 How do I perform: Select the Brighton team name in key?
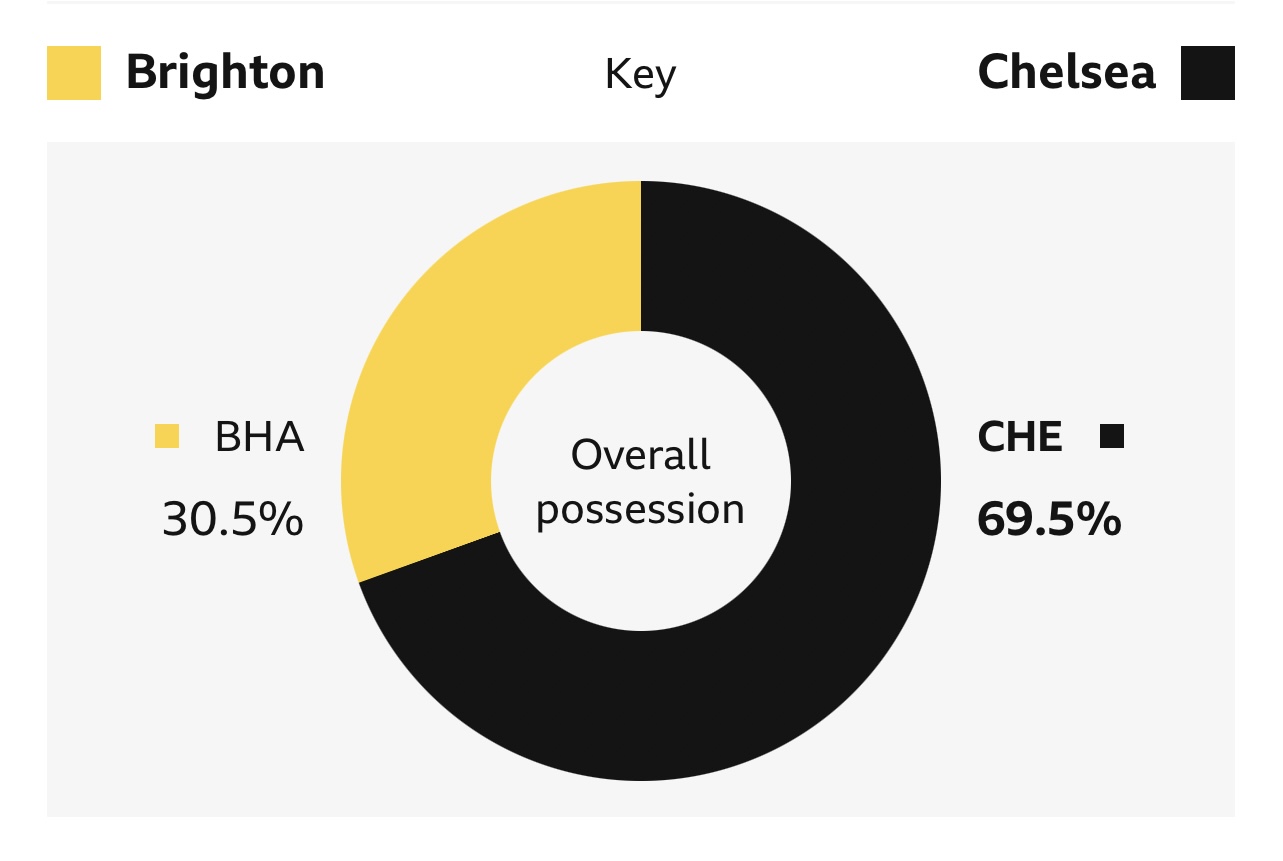225,73
